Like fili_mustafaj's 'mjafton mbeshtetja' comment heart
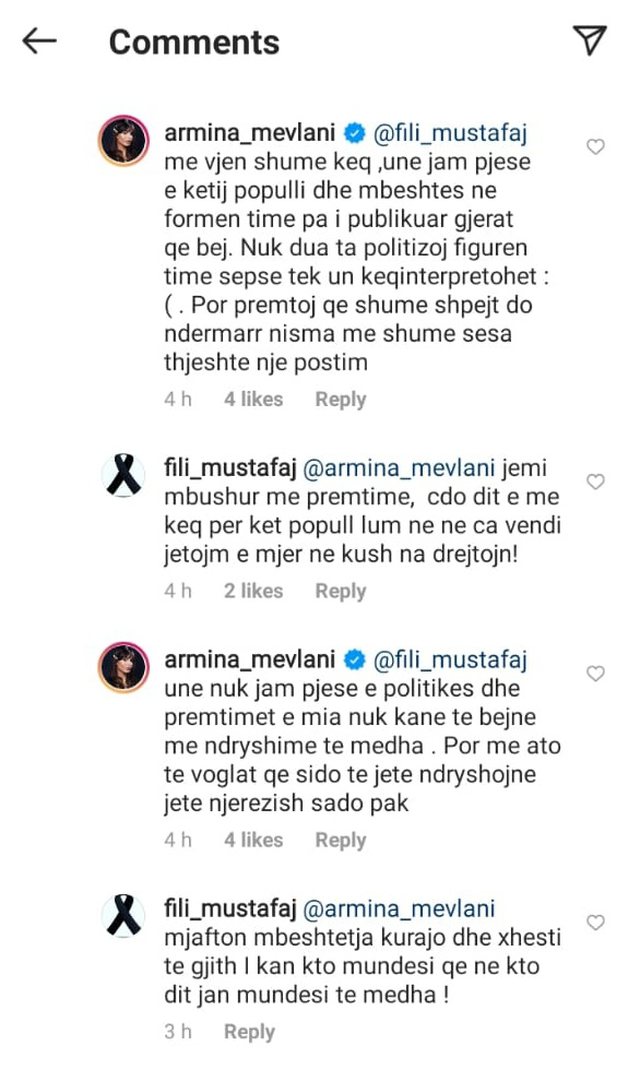This screenshot has width=640, height=1082. [595, 922]
